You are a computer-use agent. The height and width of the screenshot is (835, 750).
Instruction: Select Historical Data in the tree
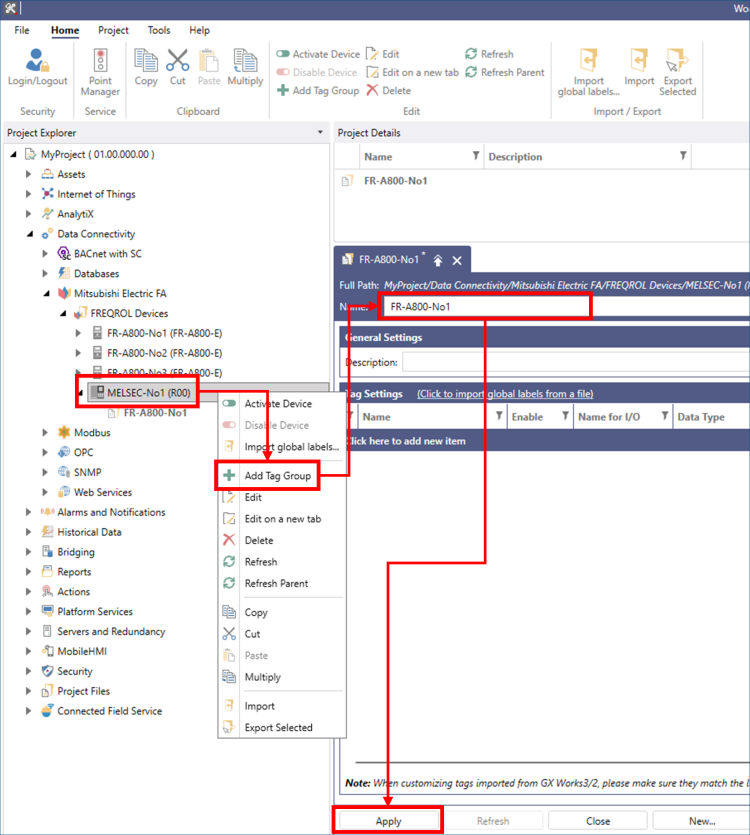coord(89,532)
